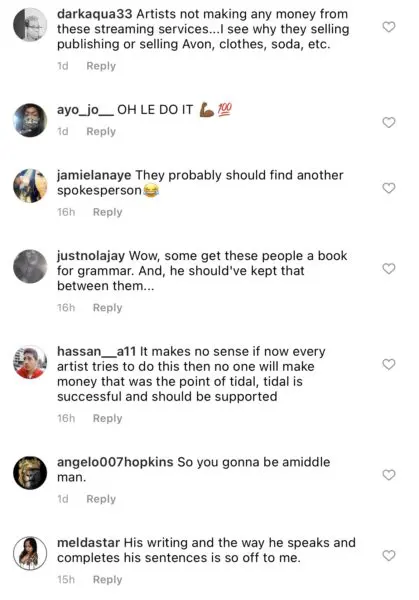
Task: Like meldastar's comment about his writing
Action: [389, 556]
